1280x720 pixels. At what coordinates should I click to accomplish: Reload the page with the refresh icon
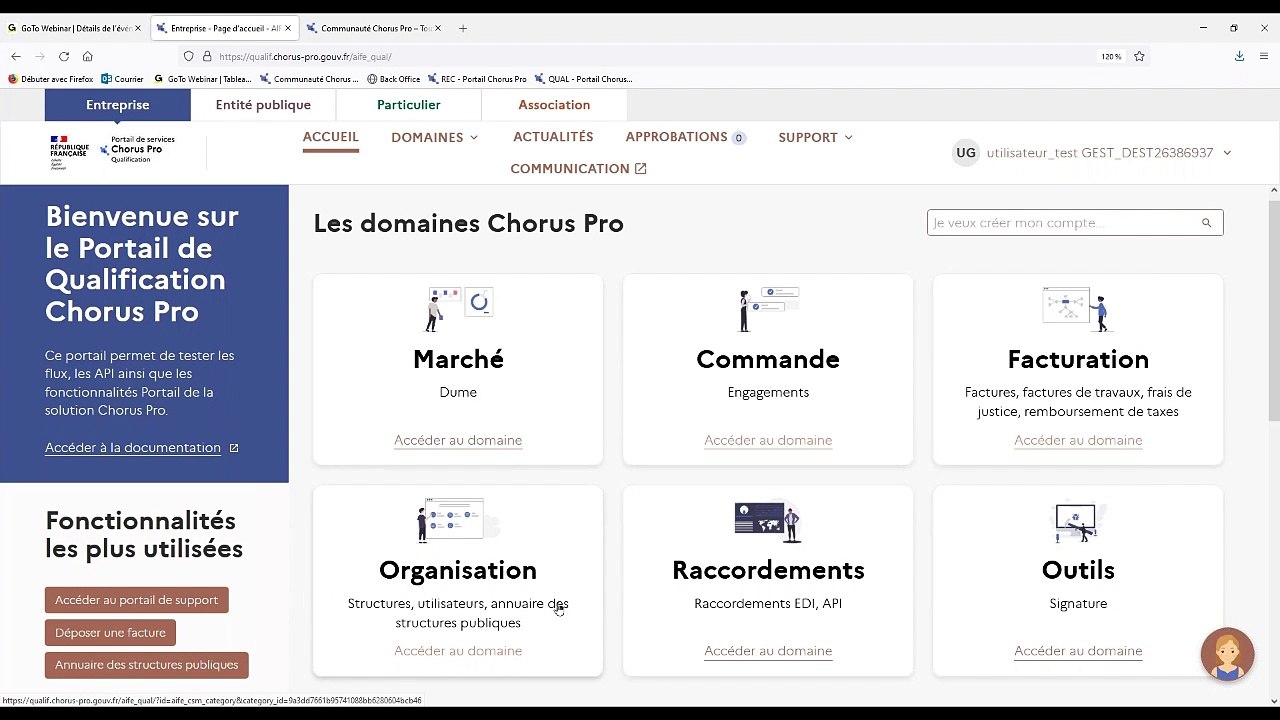pos(64,57)
